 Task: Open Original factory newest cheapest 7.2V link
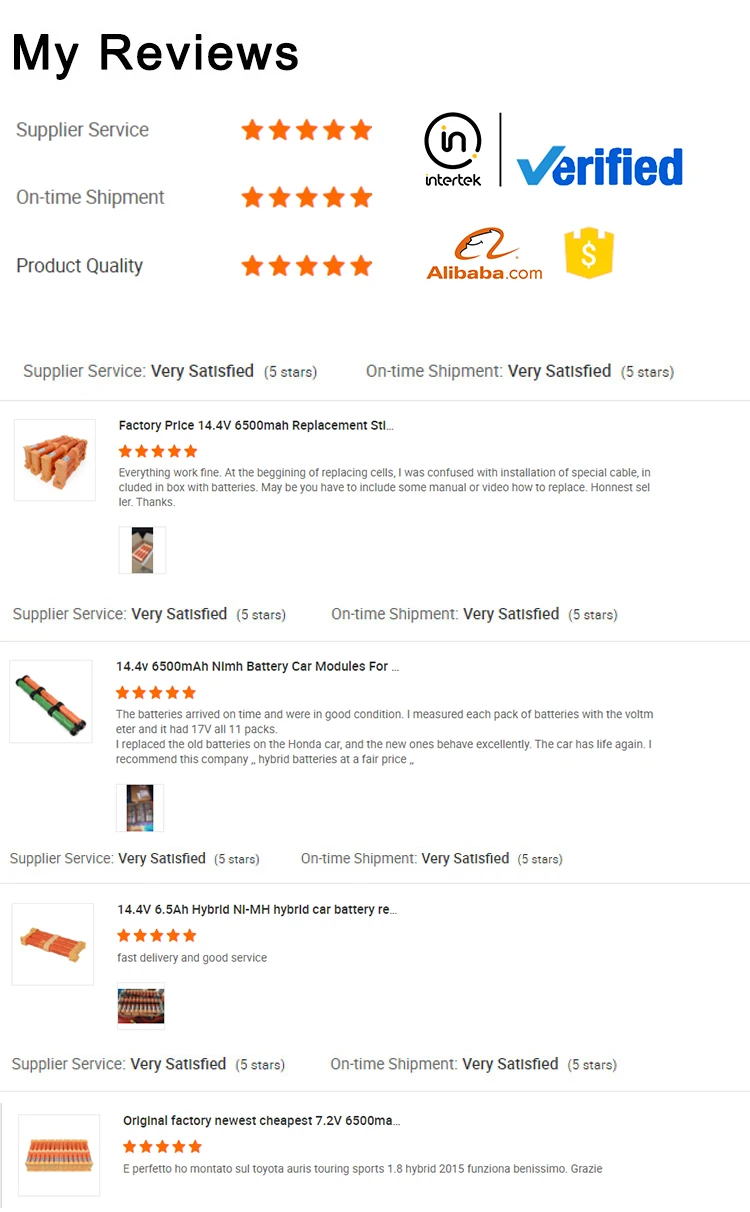coord(261,1121)
